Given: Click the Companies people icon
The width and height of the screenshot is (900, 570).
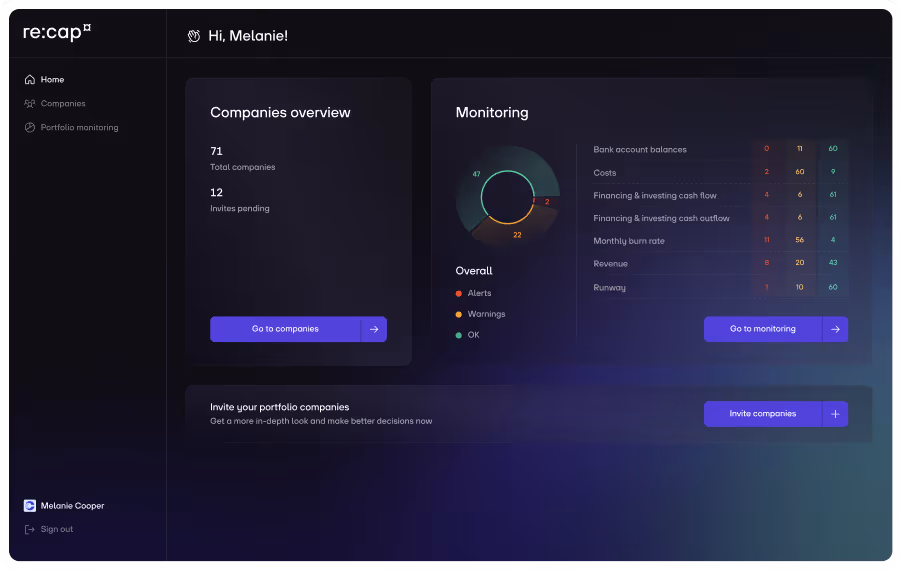Looking at the screenshot, I should (x=30, y=104).
